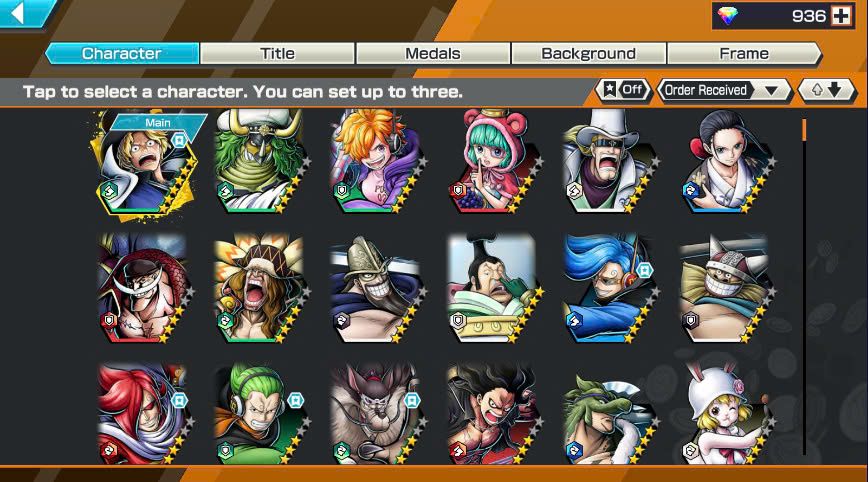Select green-haired Zoro with headphones
This screenshot has width=868, height=482.
260,413
